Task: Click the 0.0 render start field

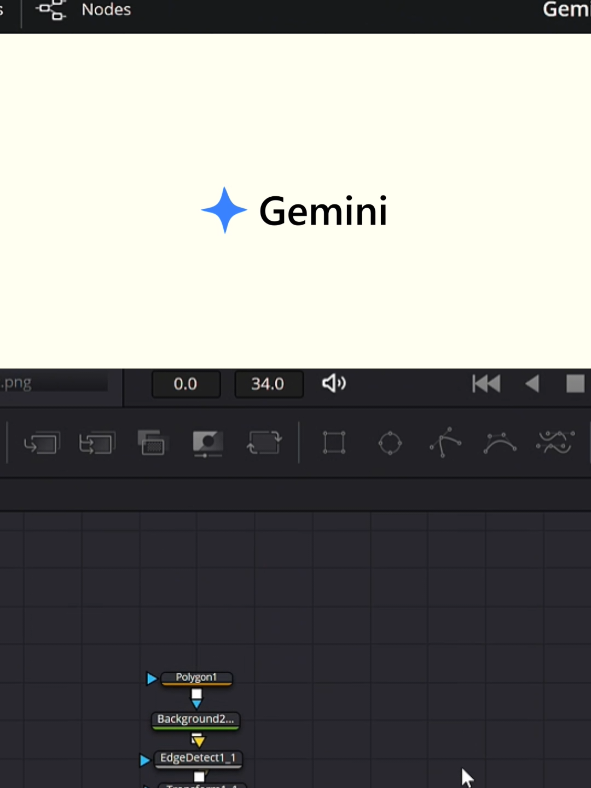Action: coord(186,384)
